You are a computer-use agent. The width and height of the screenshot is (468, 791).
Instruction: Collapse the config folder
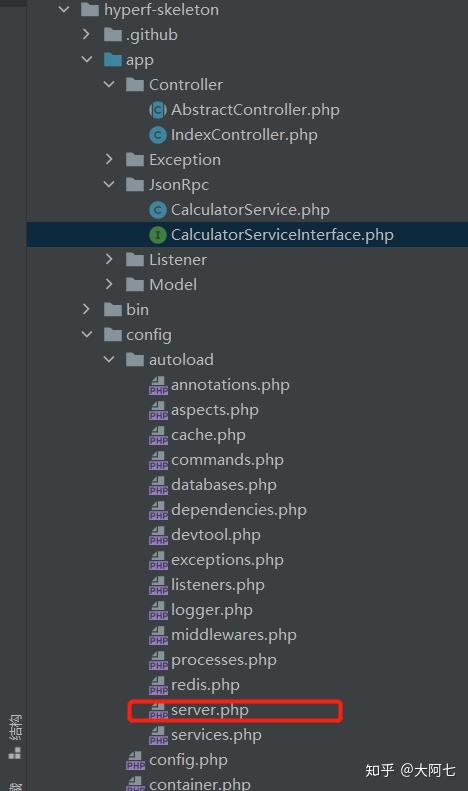[x=87, y=334]
